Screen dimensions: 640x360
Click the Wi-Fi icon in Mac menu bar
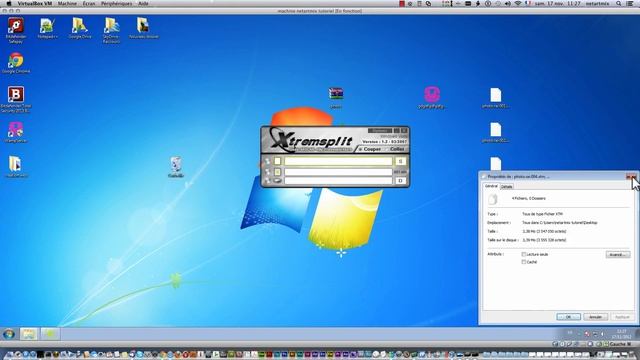(x=518, y=3)
